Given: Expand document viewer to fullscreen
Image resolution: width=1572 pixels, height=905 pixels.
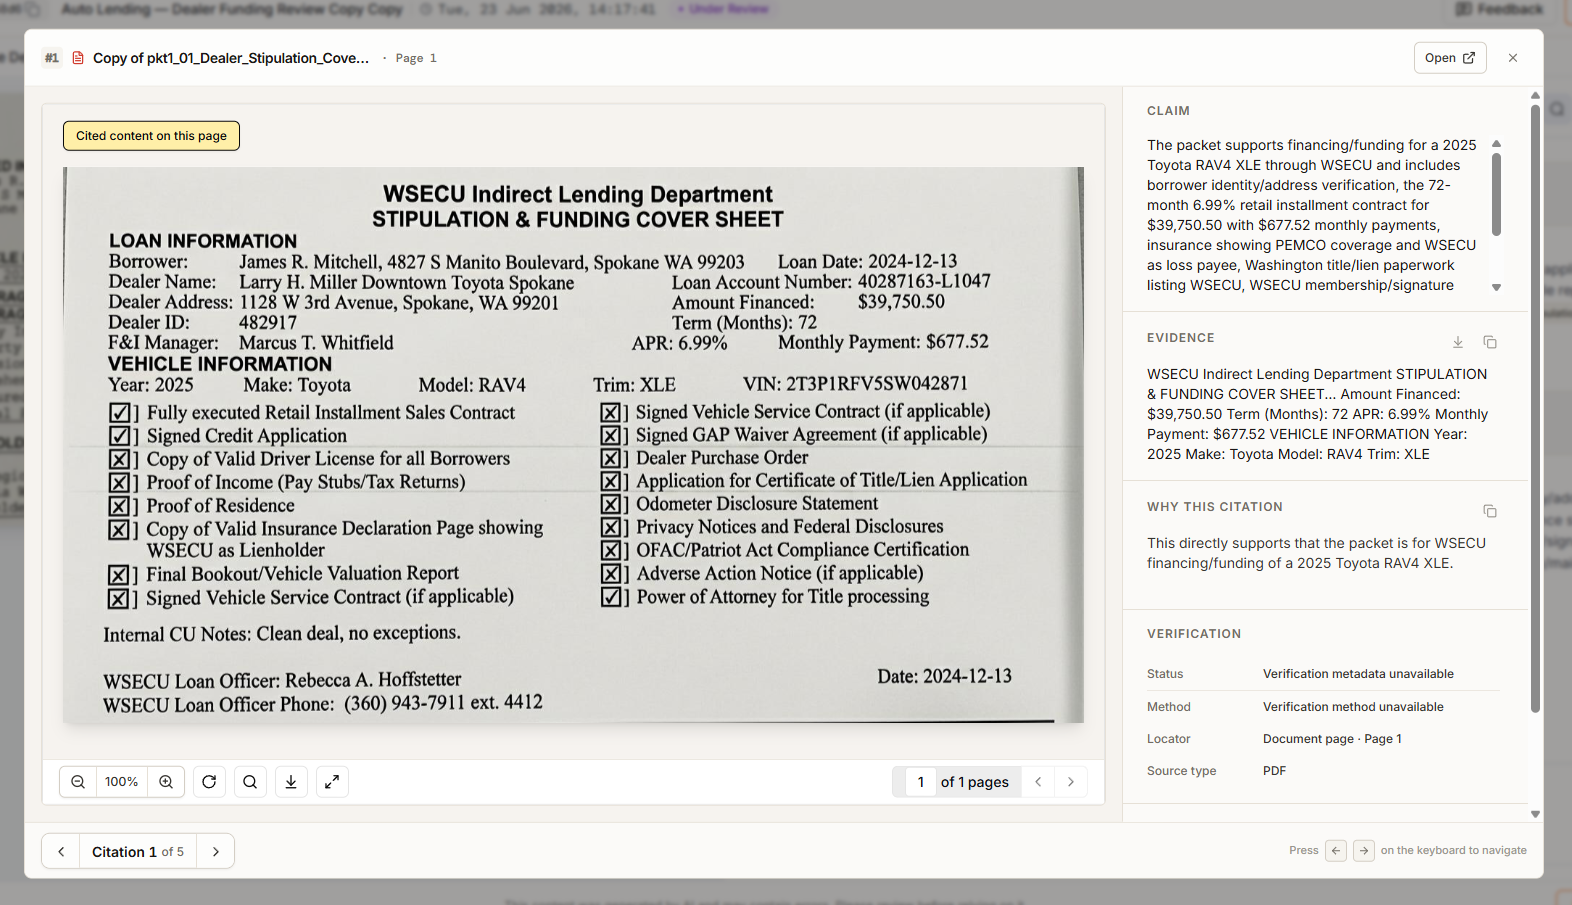Looking at the screenshot, I should [332, 782].
